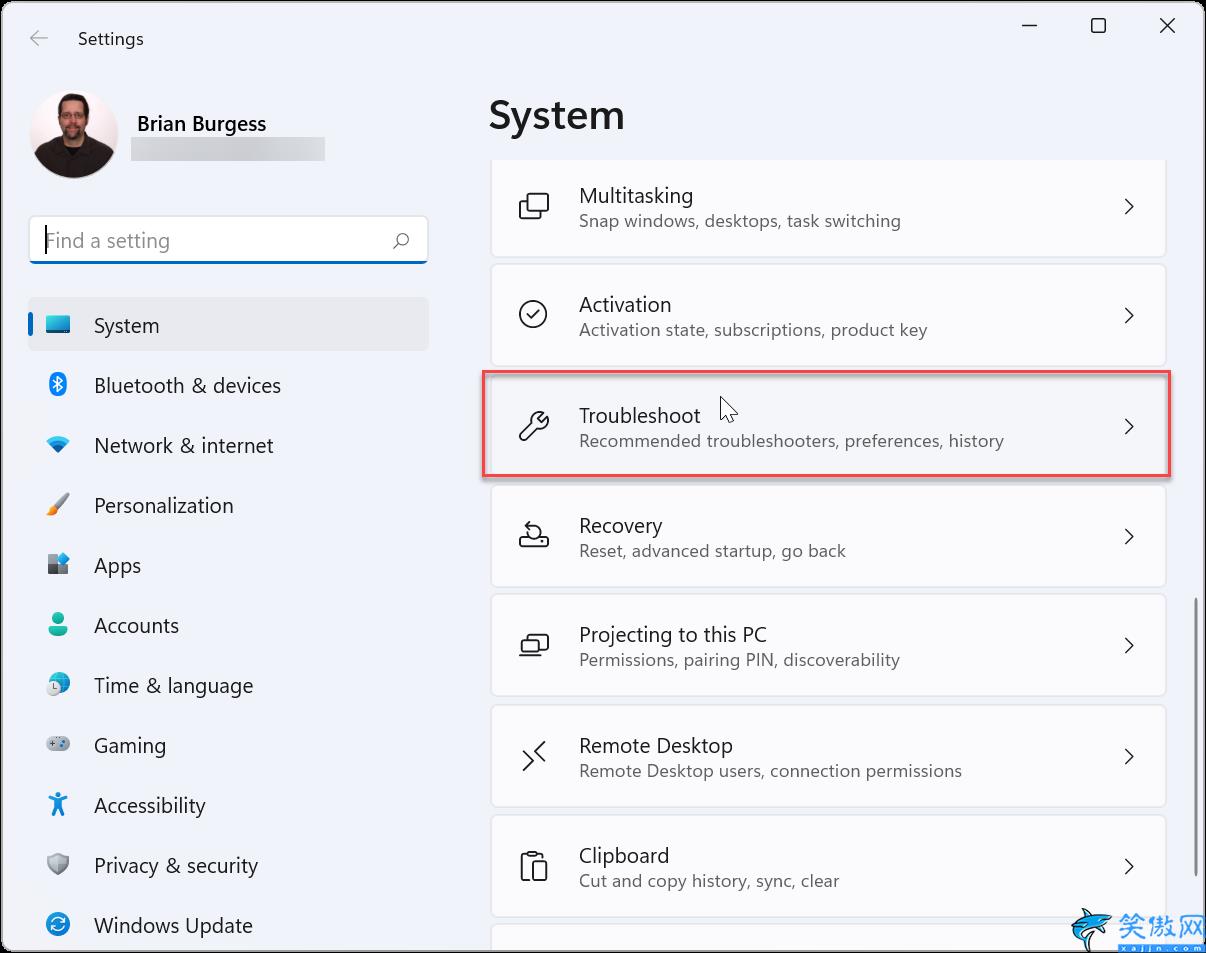Image resolution: width=1206 pixels, height=953 pixels.
Task: Click the vertical scrollbar thumb
Action: tap(1196, 738)
